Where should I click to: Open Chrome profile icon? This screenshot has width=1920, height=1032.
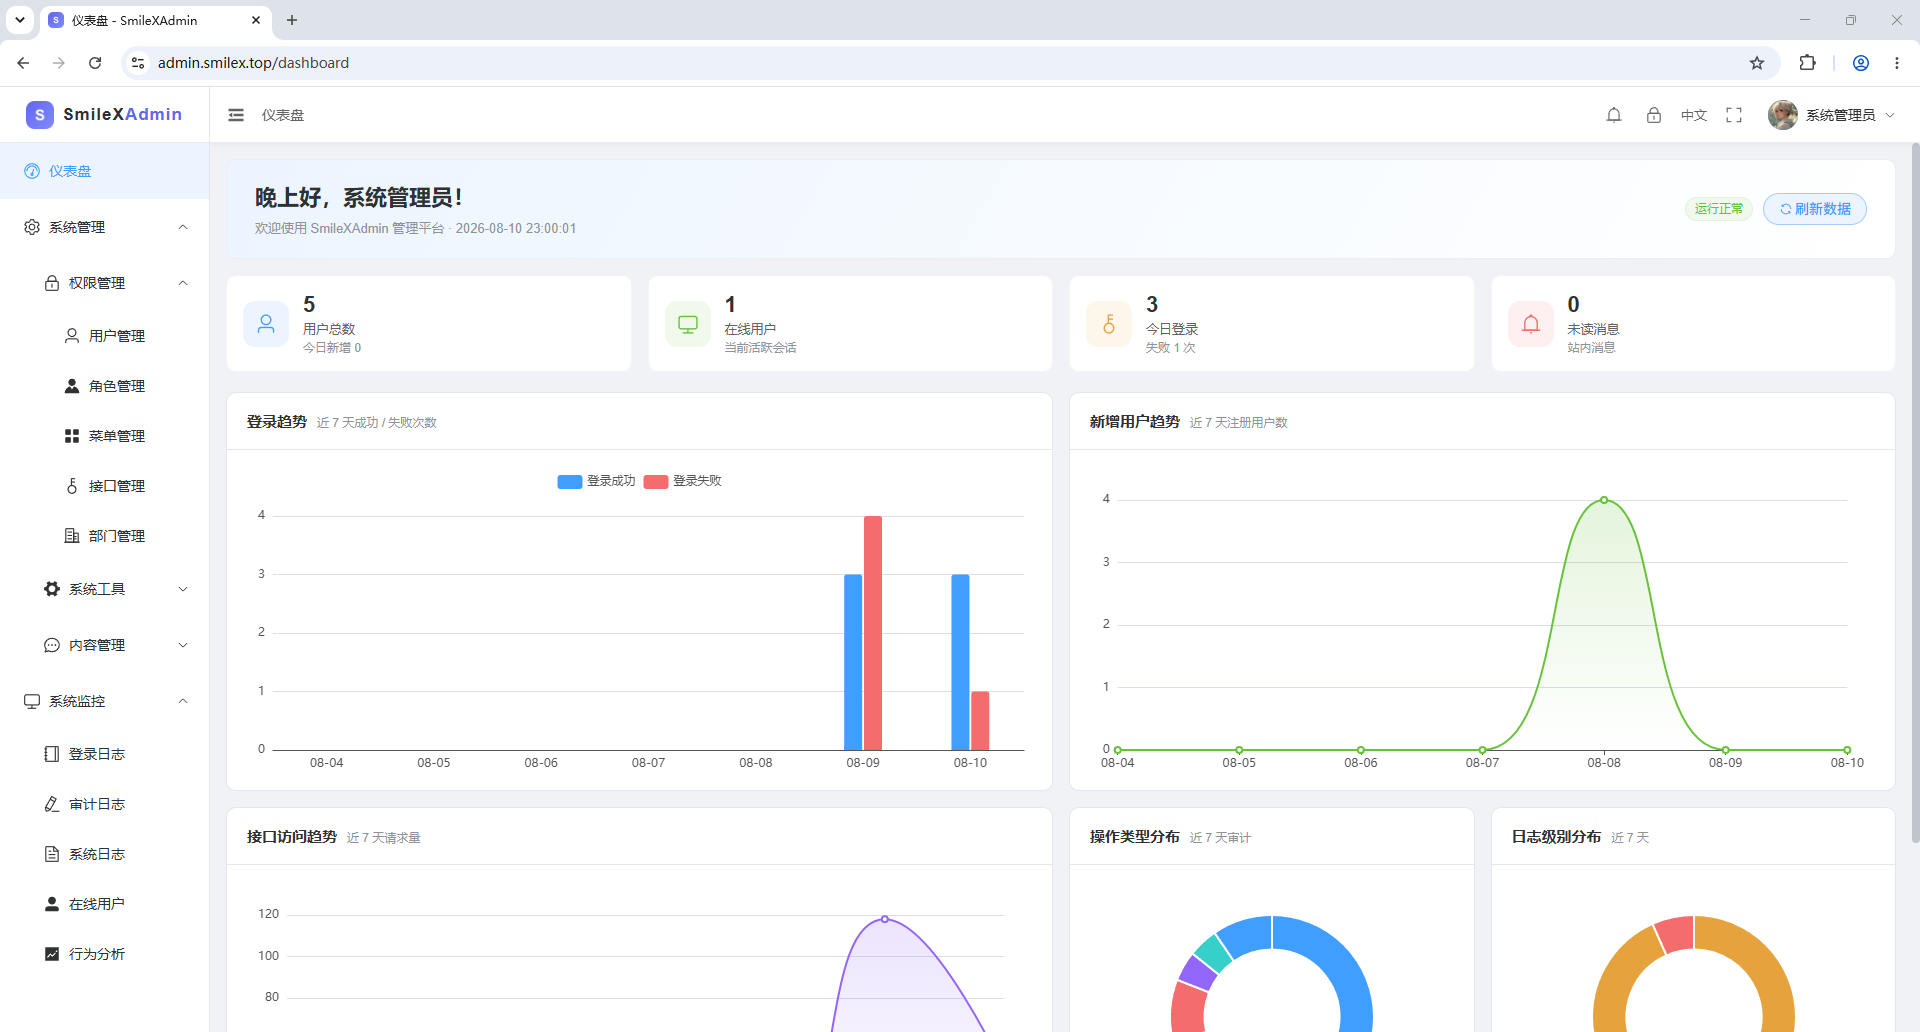tap(1861, 63)
